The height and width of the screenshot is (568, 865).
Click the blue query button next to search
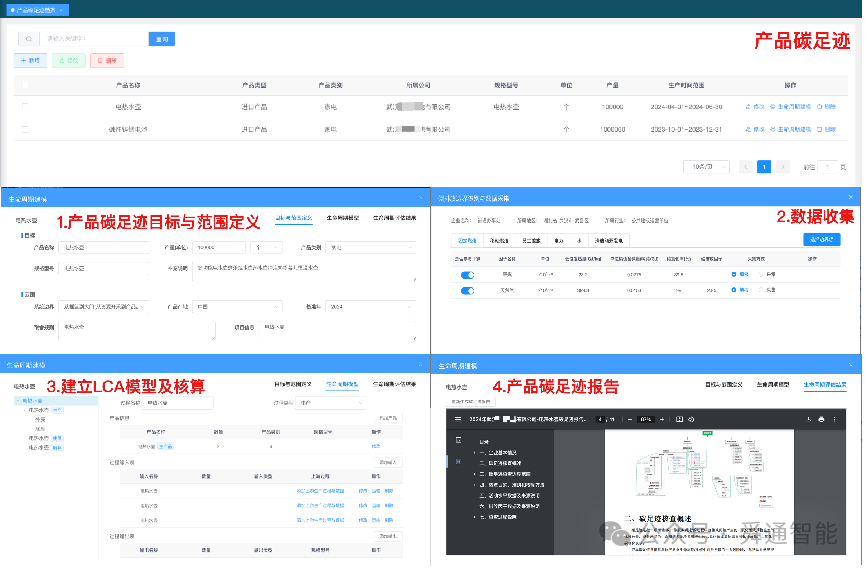(x=162, y=39)
